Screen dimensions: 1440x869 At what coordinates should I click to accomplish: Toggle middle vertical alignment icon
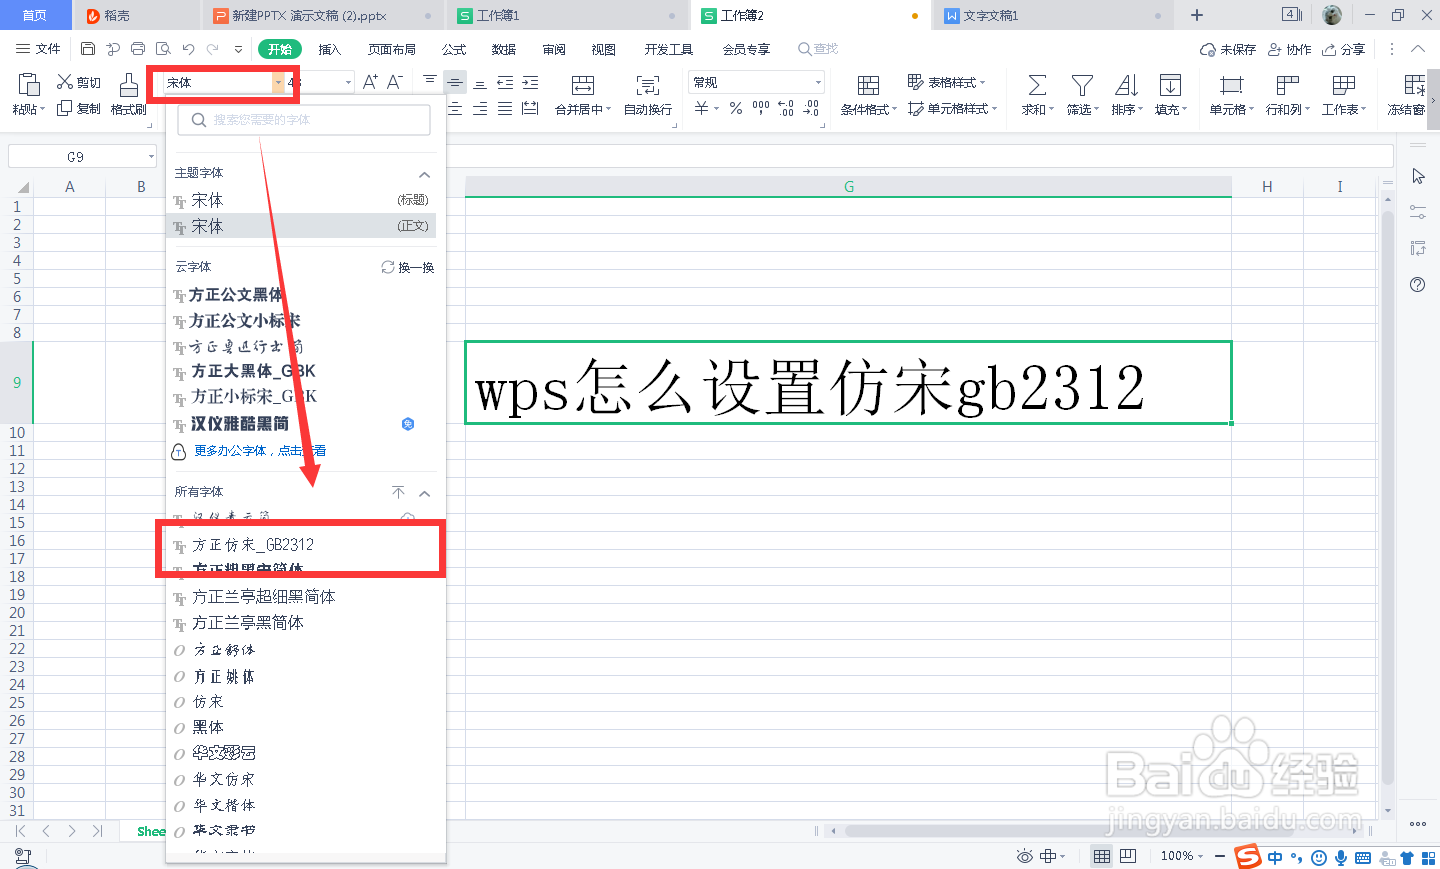tap(455, 82)
